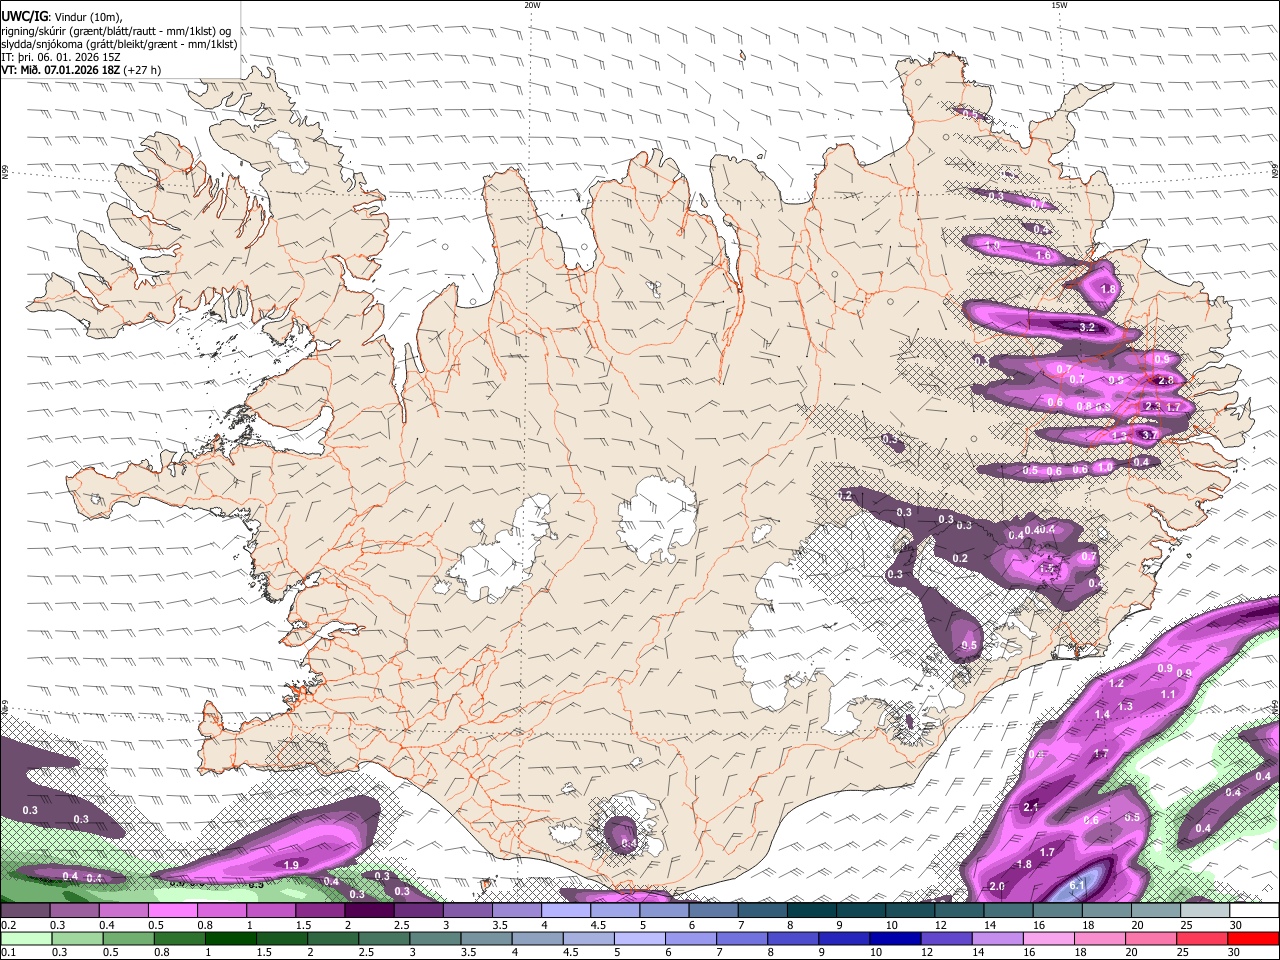Click the '2.8' value near the east fjords
1280x960 pixels.
pos(1165,381)
